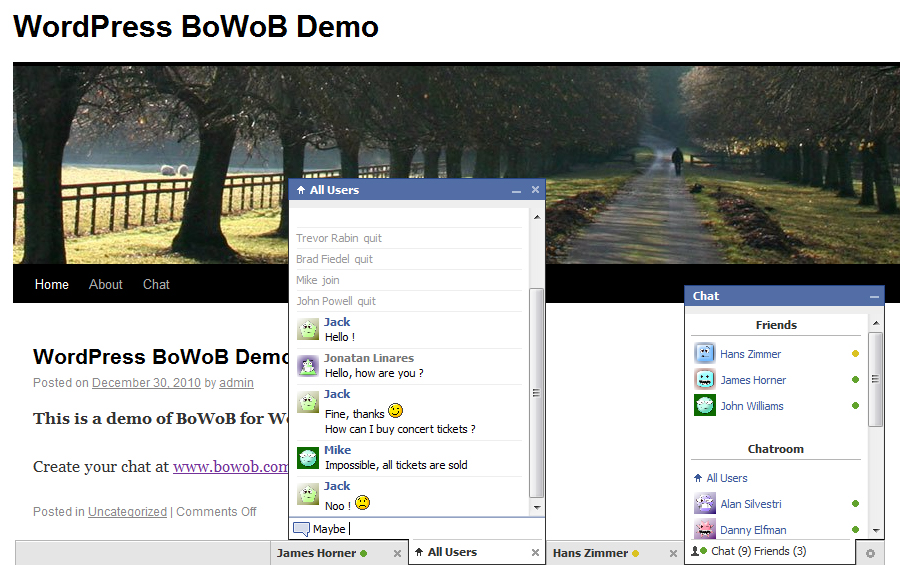Open the Uncategorized category link

click(x=127, y=512)
